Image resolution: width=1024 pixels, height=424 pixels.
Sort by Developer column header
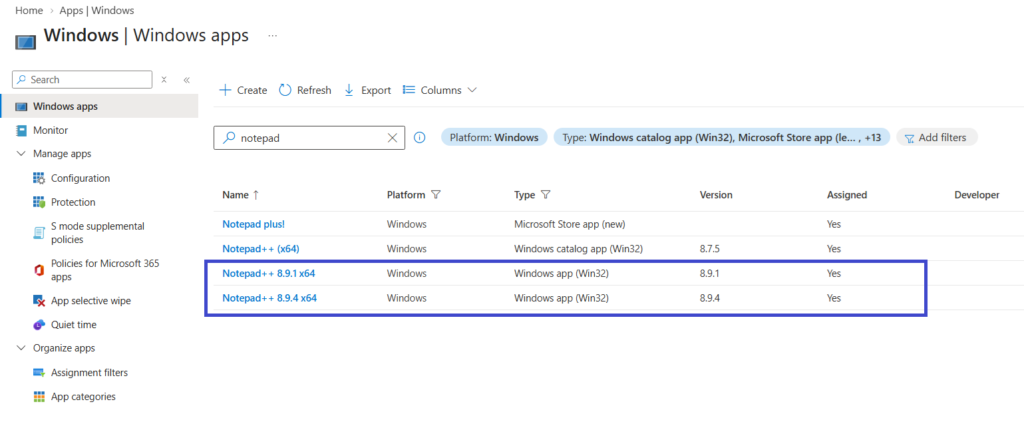pos(977,195)
